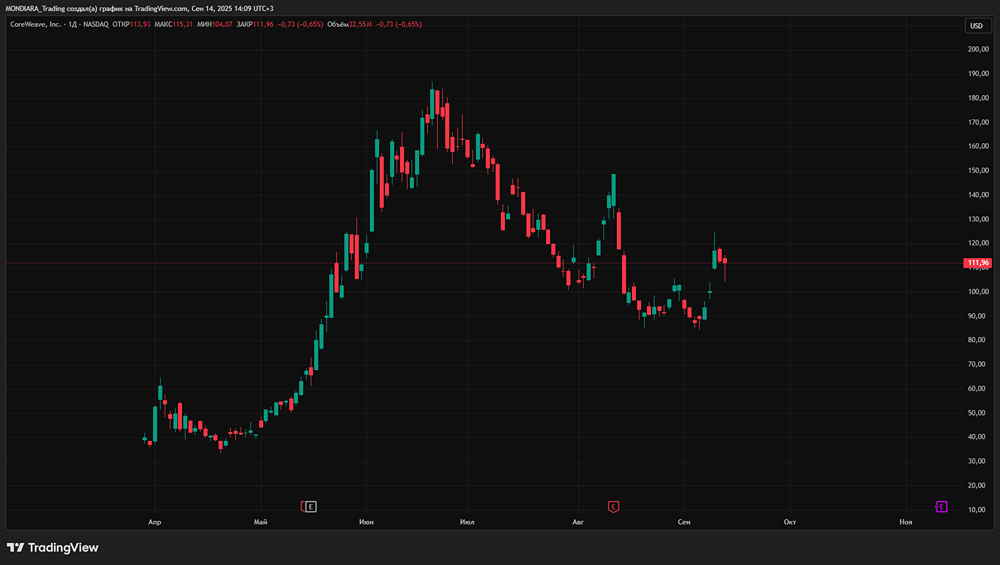Screen dimensions: 1000x565
Task: Click the NASDAQ exchange label
Action: 96,24
